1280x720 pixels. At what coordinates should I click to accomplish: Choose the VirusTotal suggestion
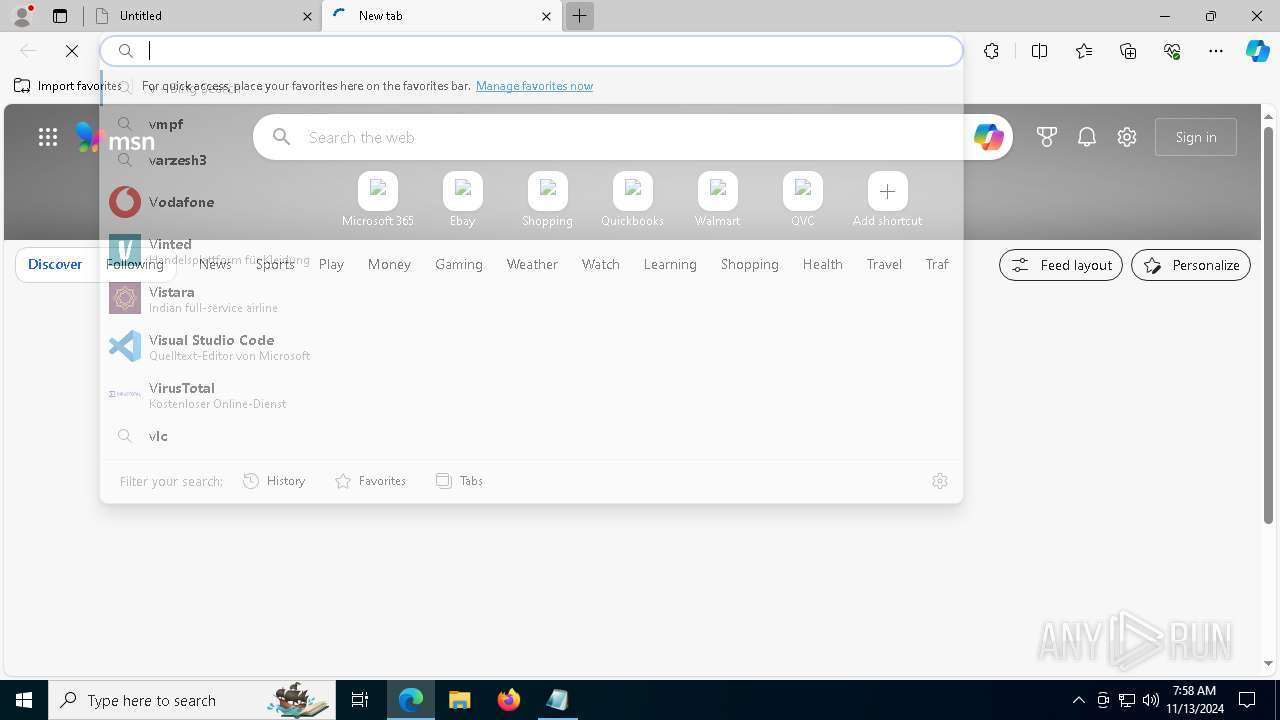pyautogui.click(x=531, y=394)
